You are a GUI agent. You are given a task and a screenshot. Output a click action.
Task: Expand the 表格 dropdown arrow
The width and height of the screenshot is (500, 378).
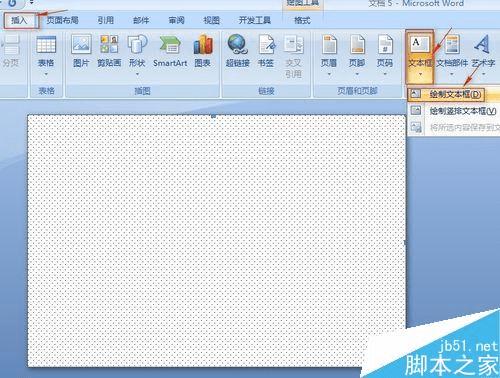click(46, 74)
